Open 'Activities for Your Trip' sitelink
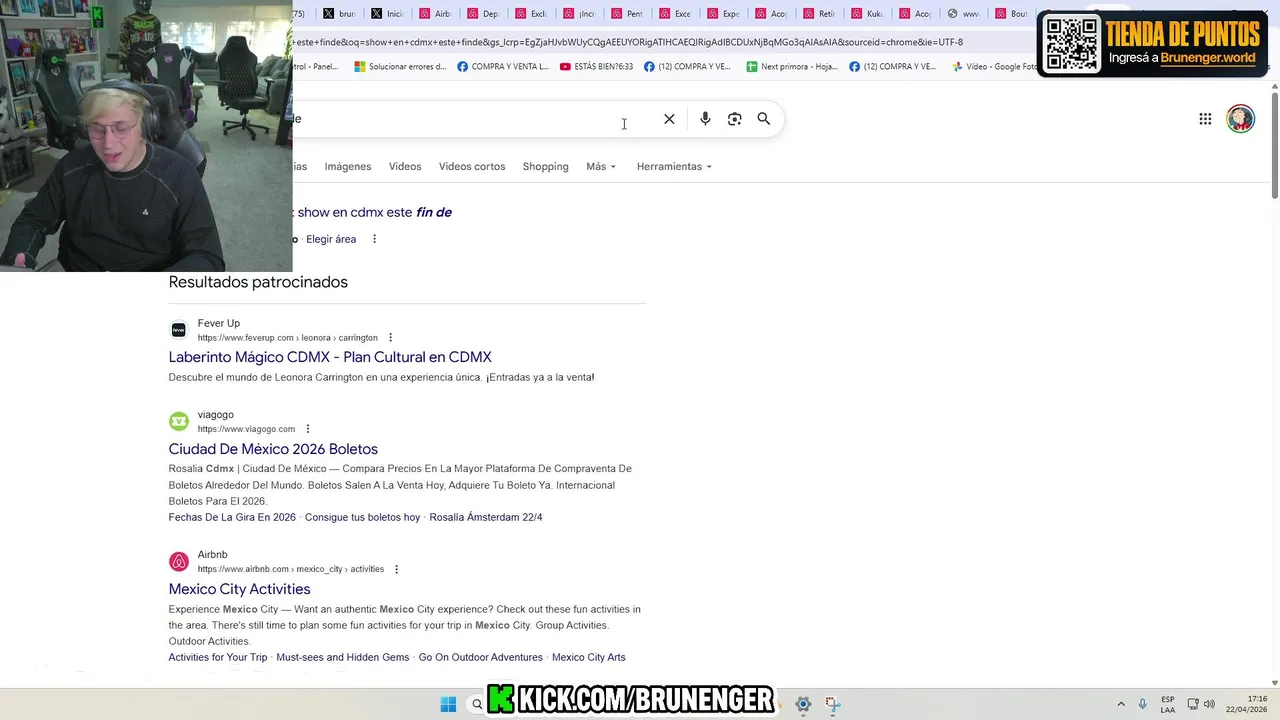The height and width of the screenshot is (720, 1280). pos(218,657)
